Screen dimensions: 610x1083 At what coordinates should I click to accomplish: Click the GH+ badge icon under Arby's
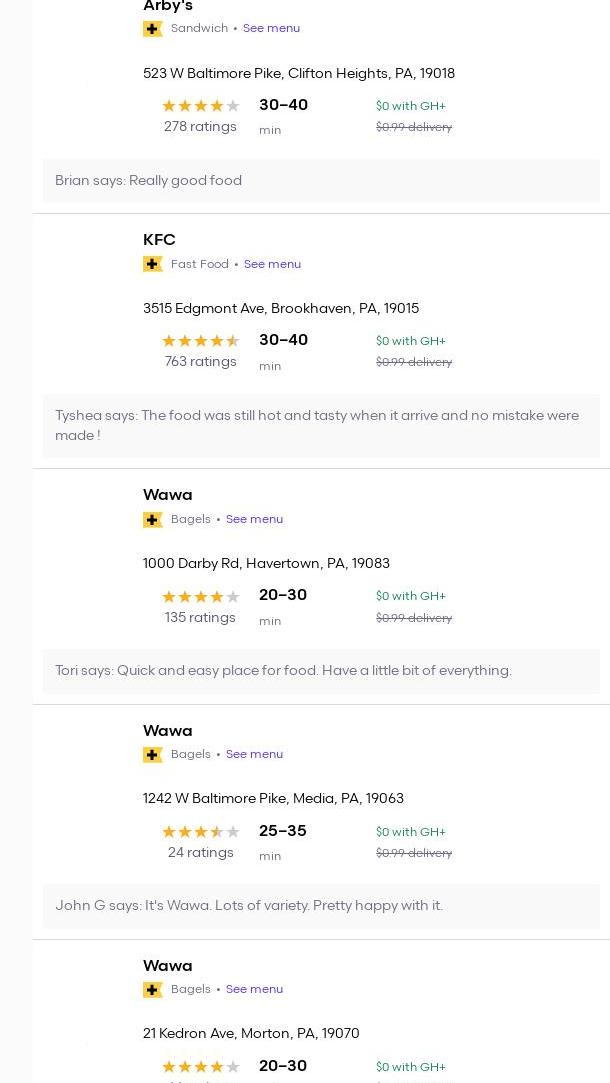(x=153, y=29)
